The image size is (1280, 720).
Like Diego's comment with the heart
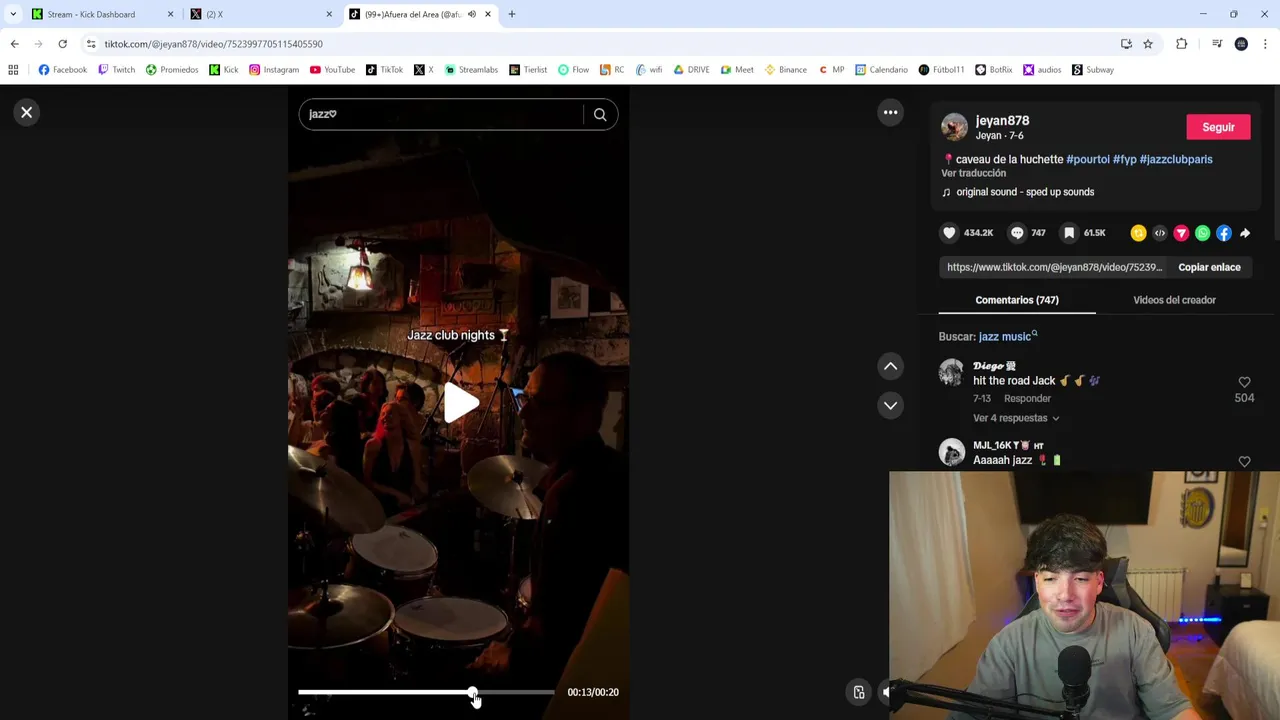coord(1244,382)
